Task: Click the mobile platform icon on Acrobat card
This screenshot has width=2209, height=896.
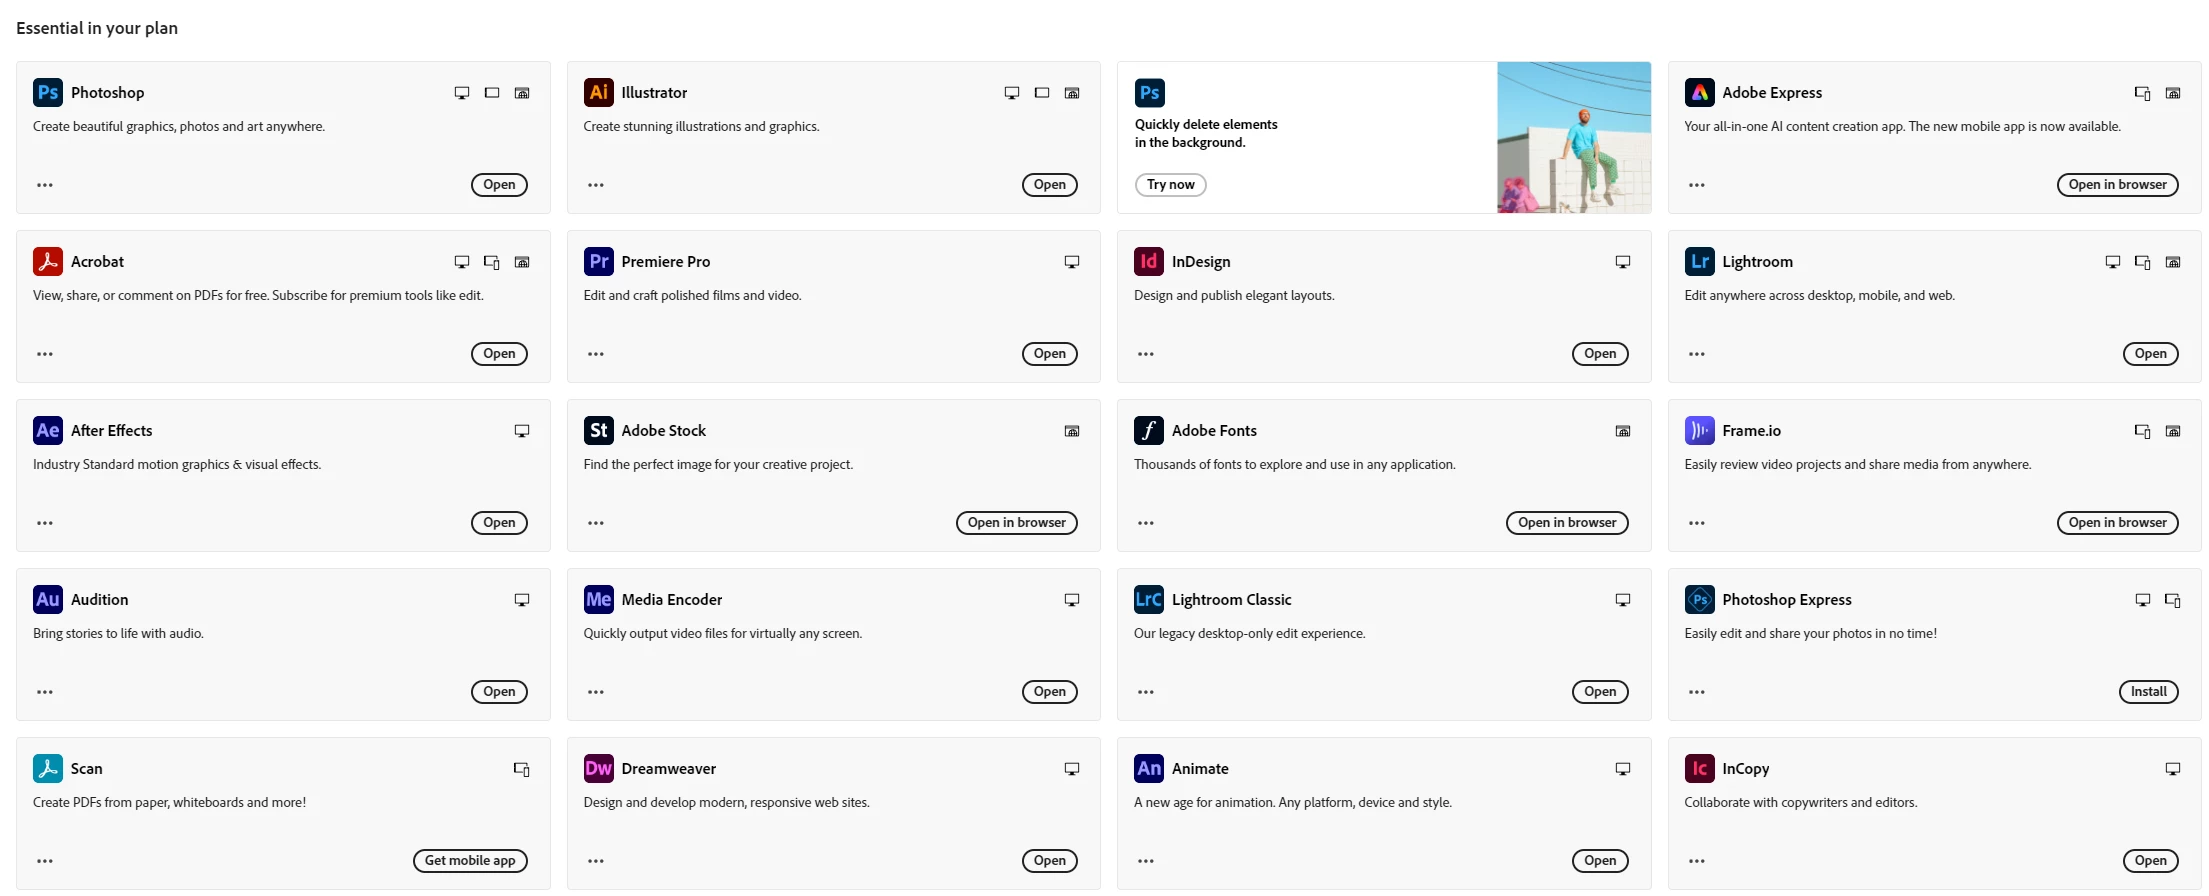Action: point(492,262)
